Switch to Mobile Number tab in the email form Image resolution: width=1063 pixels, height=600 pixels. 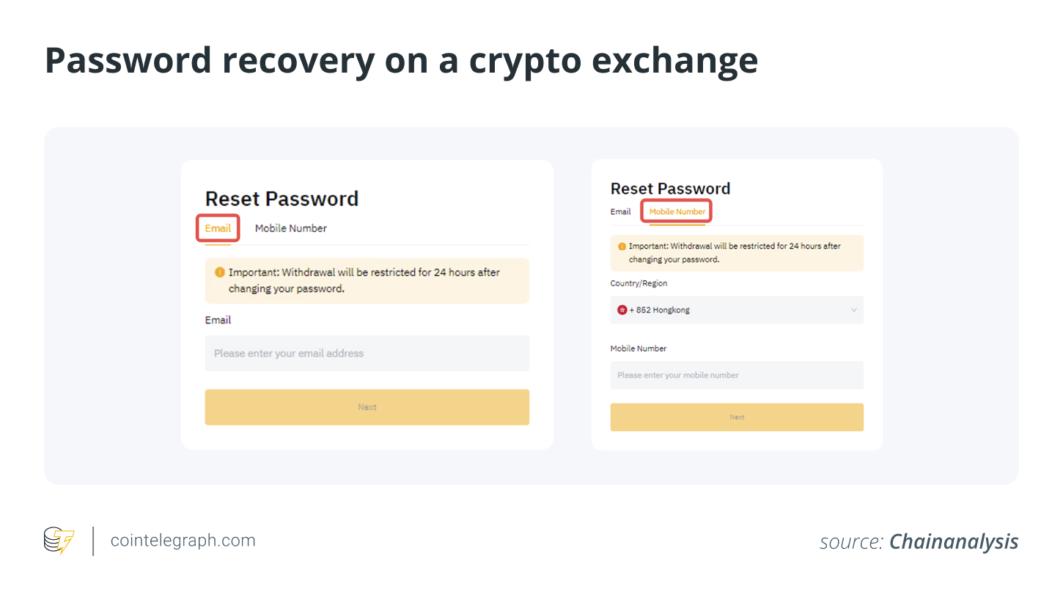[x=290, y=228]
